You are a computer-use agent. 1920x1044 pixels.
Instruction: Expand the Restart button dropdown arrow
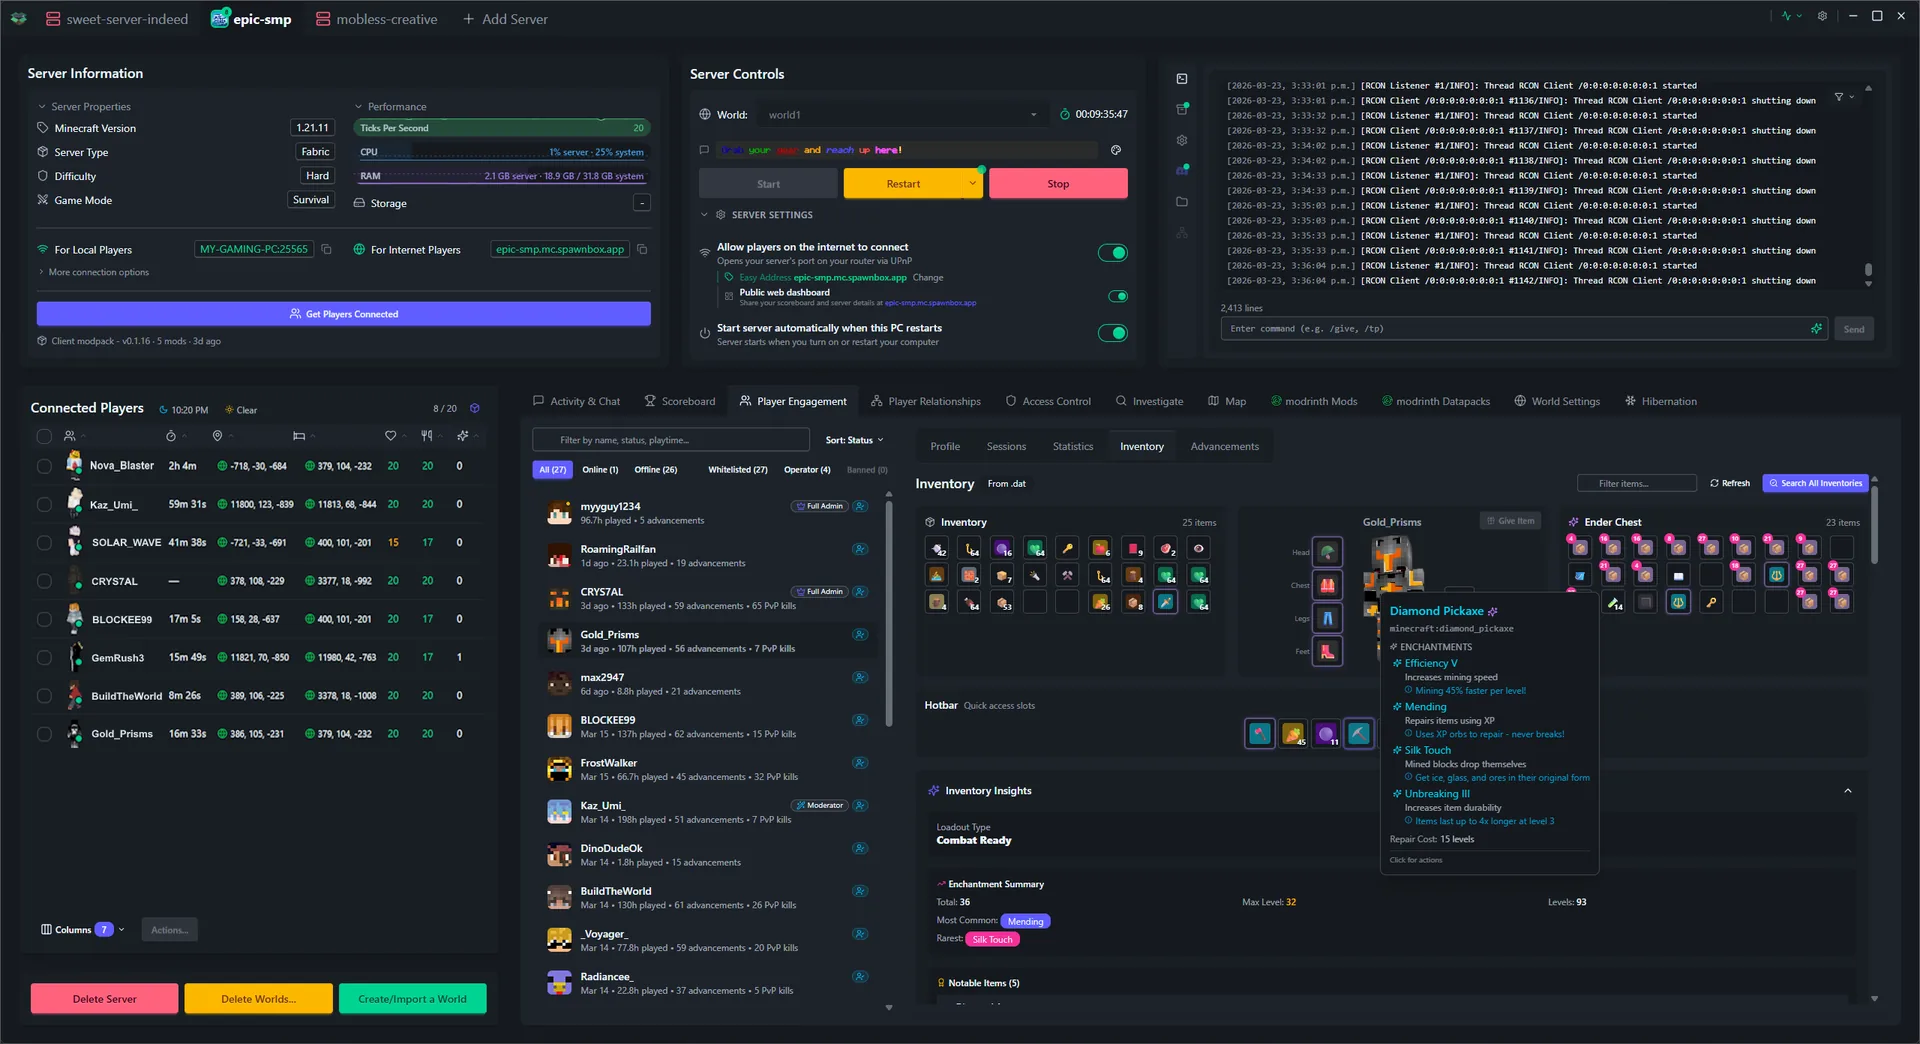click(x=971, y=183)
